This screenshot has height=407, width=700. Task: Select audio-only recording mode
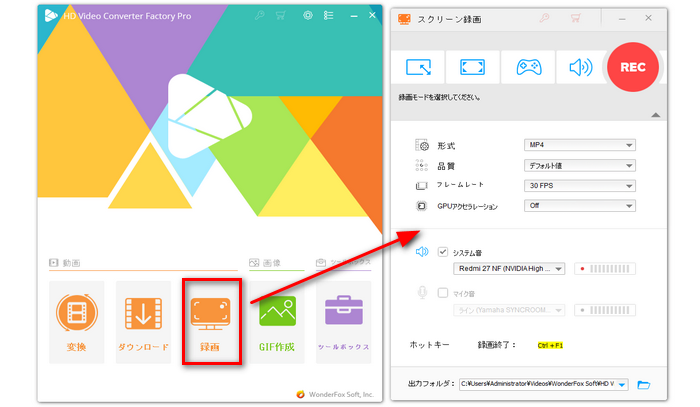click(x=581, y=67)
